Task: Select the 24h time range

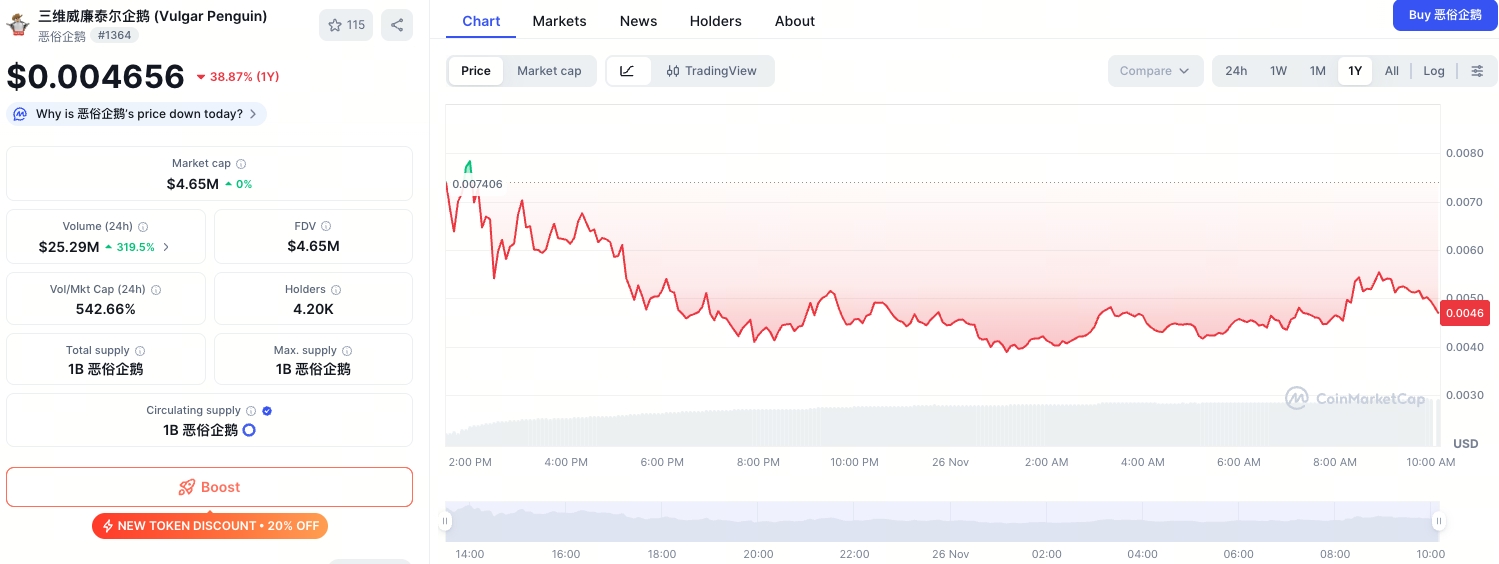Action: coord(1236,71)
